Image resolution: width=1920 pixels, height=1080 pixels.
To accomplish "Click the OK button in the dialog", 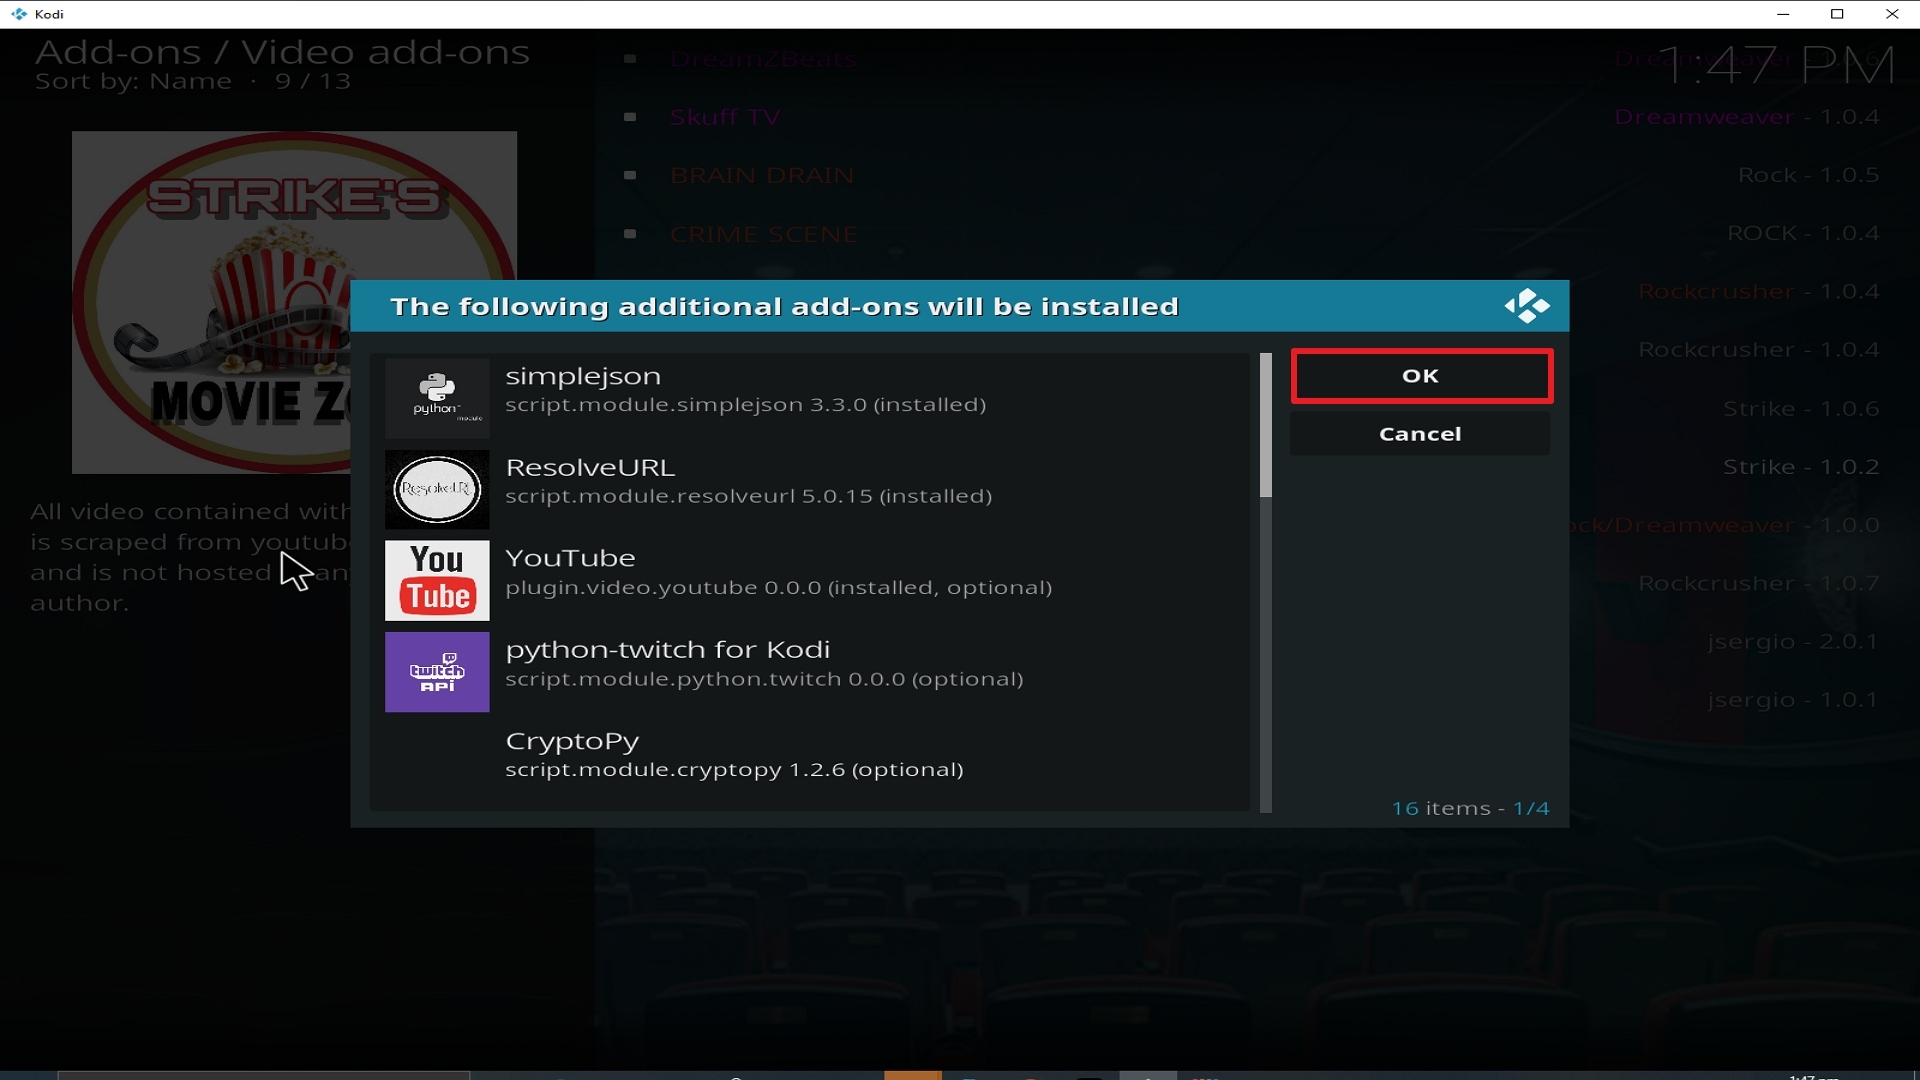I will click(1421, 376).
